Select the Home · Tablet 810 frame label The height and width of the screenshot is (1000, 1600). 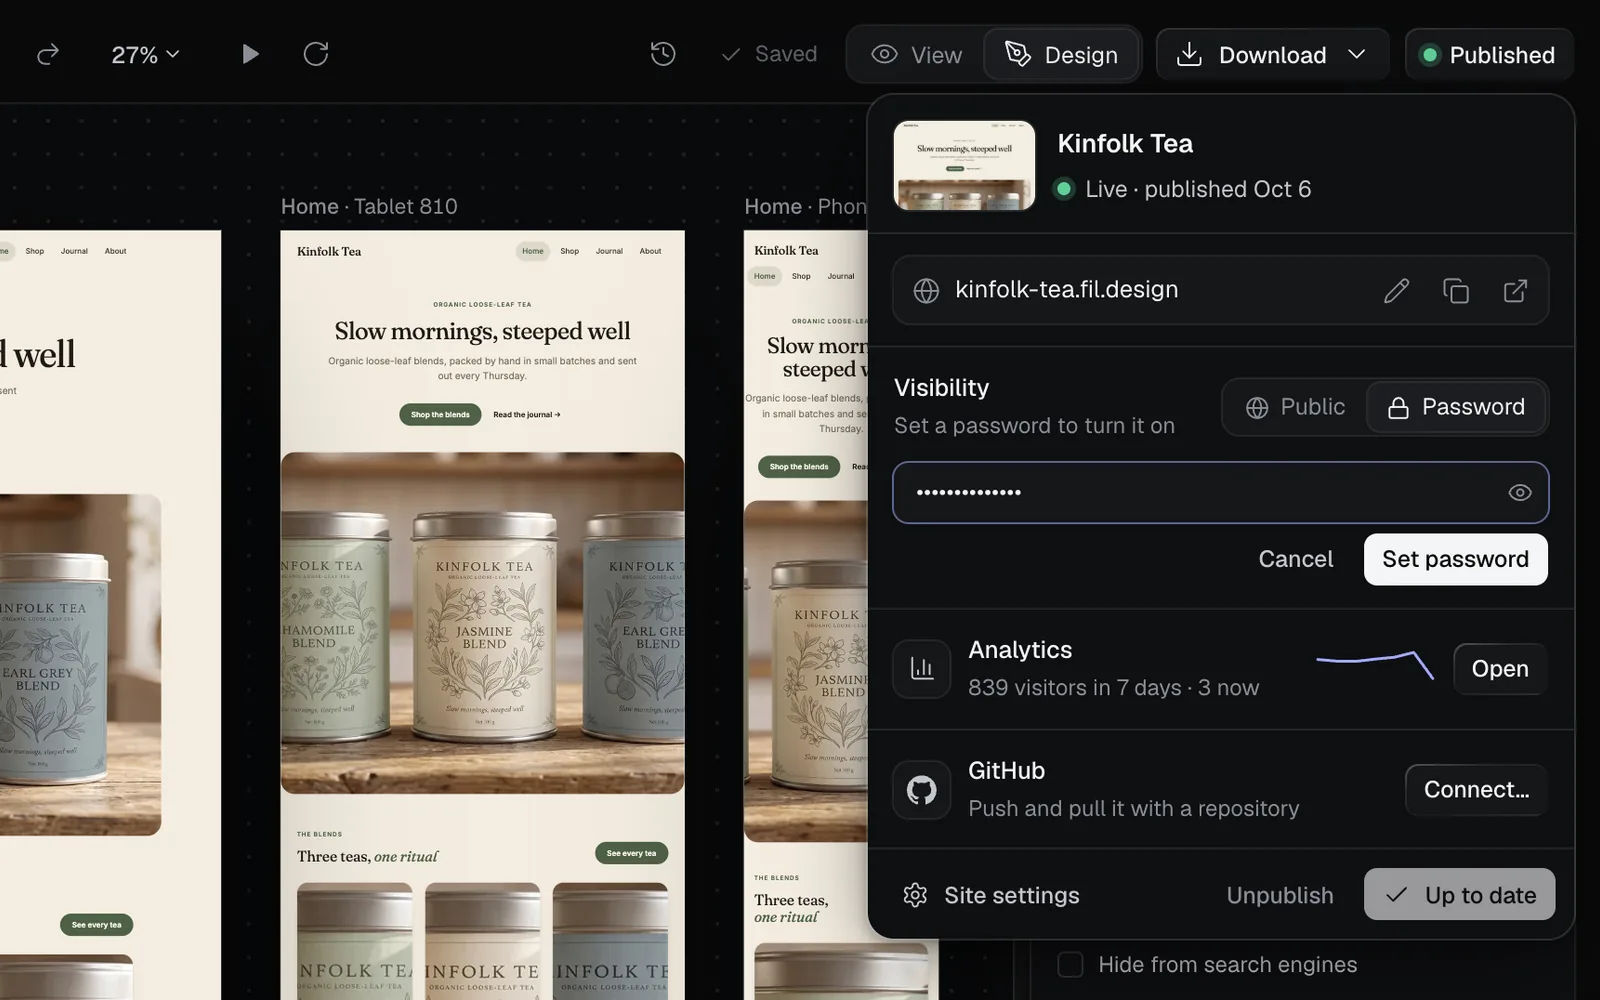click(369, 207)
